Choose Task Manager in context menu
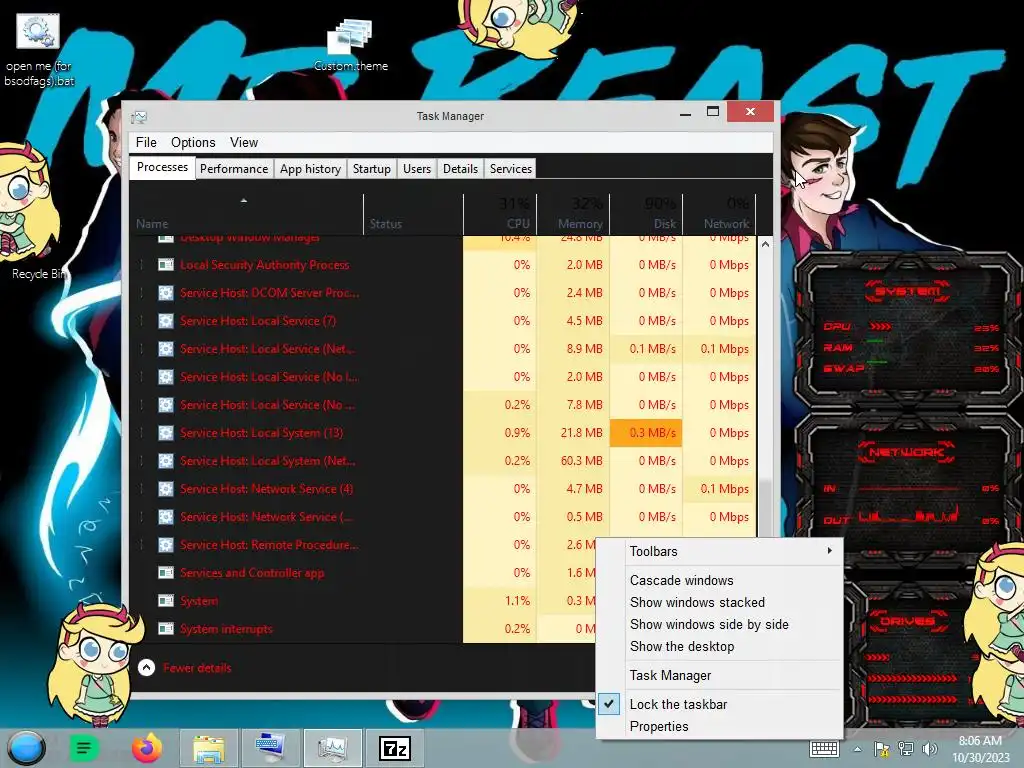 pos(719,675)
